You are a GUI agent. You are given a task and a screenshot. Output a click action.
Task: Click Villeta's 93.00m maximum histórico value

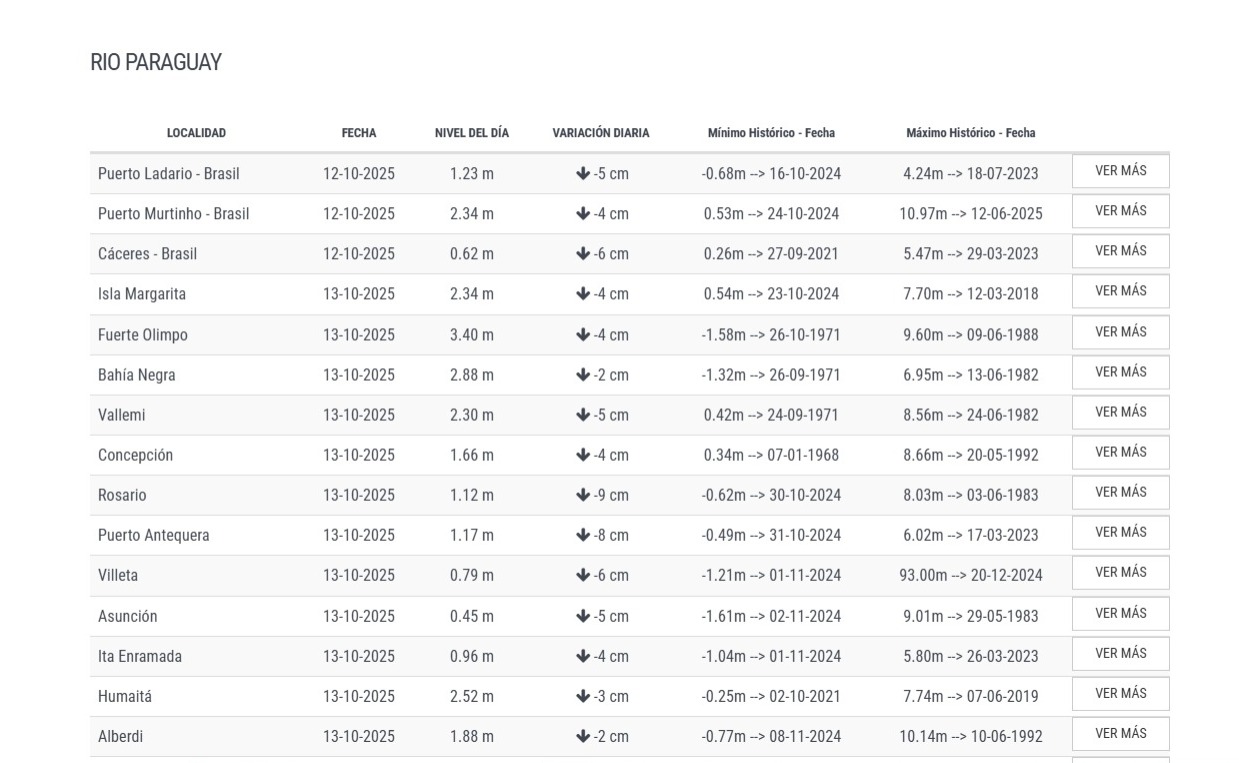970,576
